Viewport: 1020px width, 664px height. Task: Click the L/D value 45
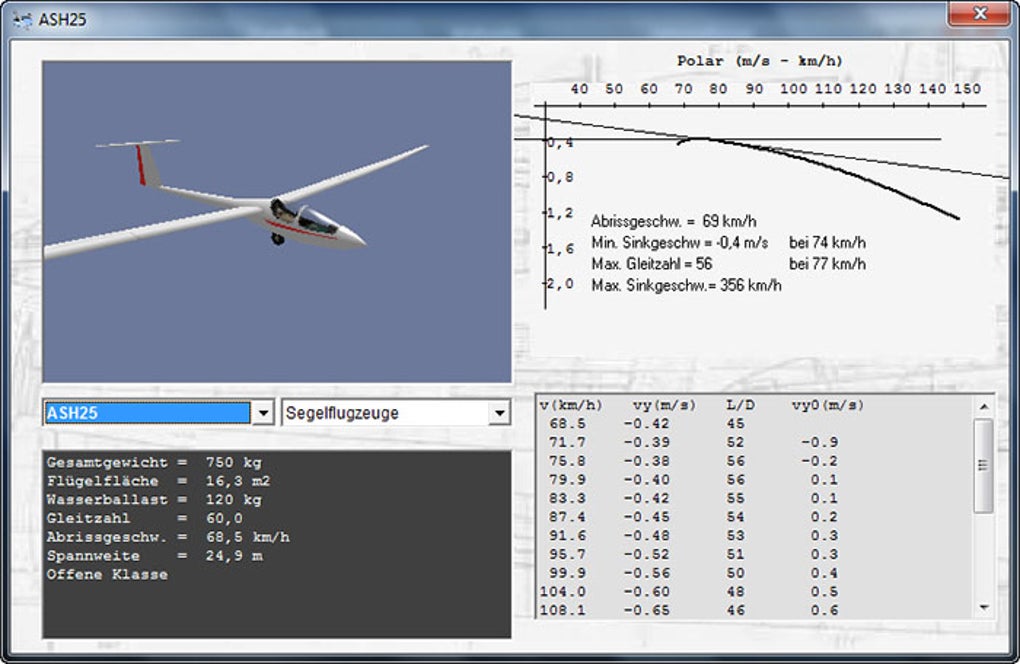tap(736, 423)
